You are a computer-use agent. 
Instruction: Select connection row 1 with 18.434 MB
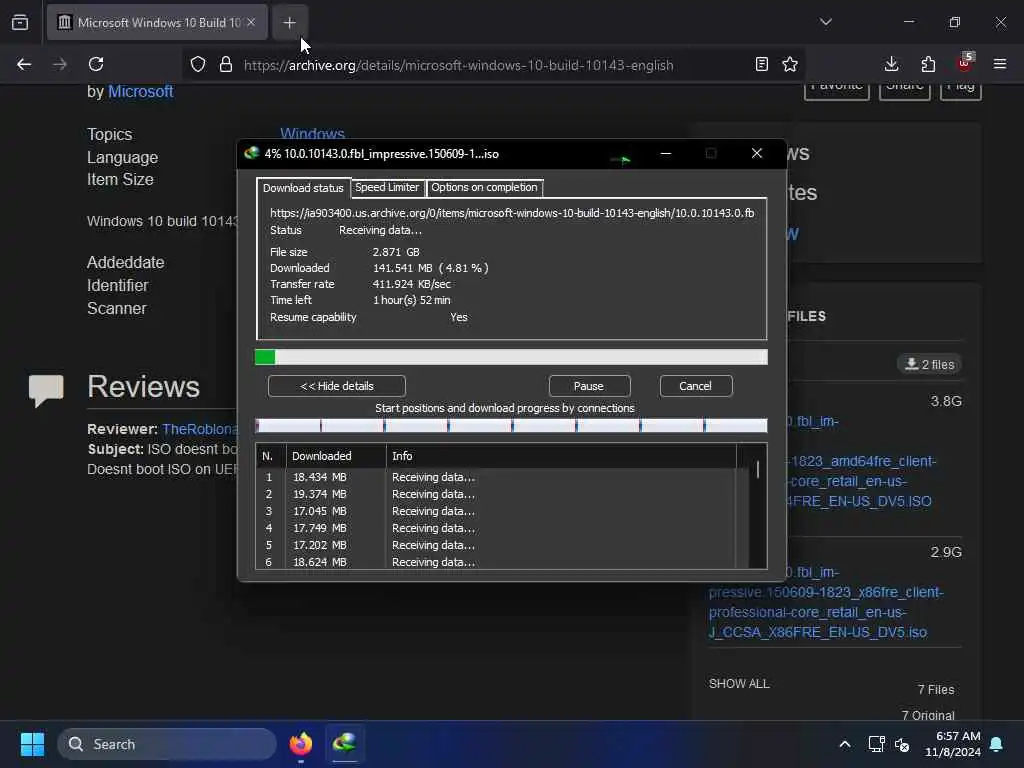tap(496, 477)
